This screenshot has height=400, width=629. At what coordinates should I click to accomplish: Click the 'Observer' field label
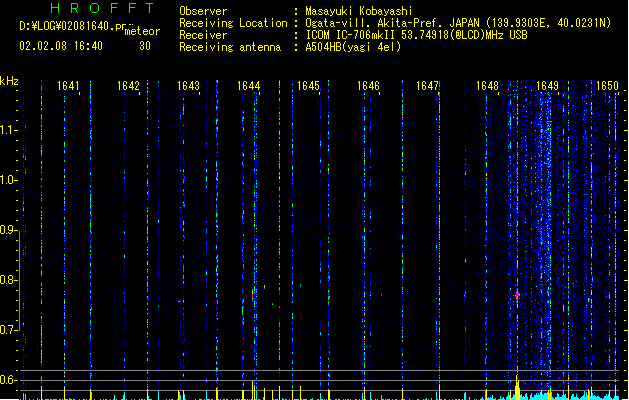pyautogui.click(x=203, y=11)
